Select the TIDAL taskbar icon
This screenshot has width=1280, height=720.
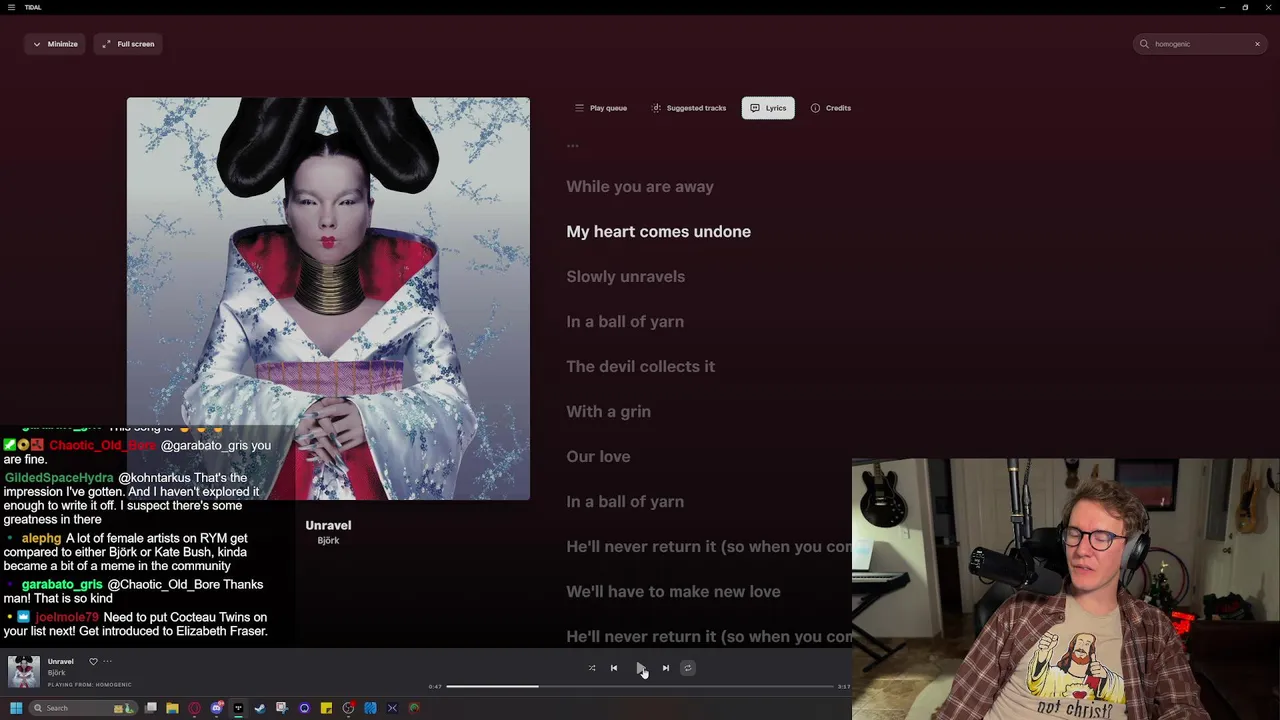(x=238, y=708)
